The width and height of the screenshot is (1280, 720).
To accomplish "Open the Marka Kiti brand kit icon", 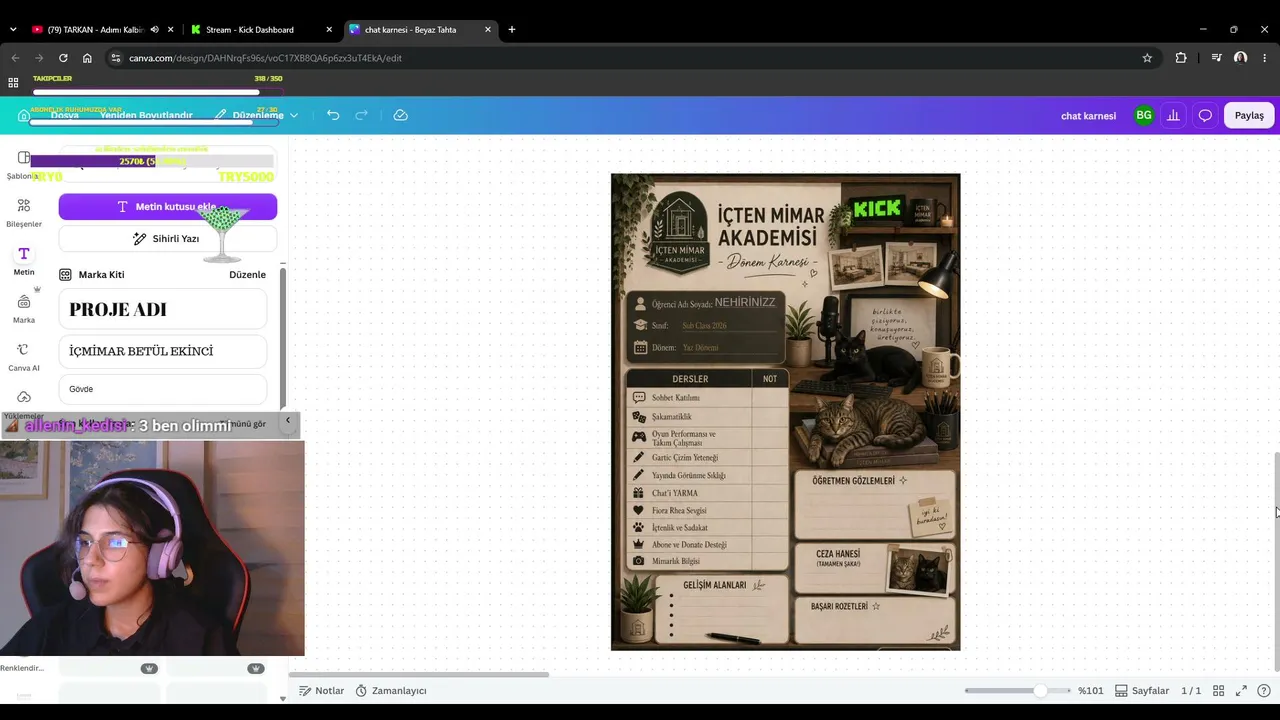I will point(65,274).
